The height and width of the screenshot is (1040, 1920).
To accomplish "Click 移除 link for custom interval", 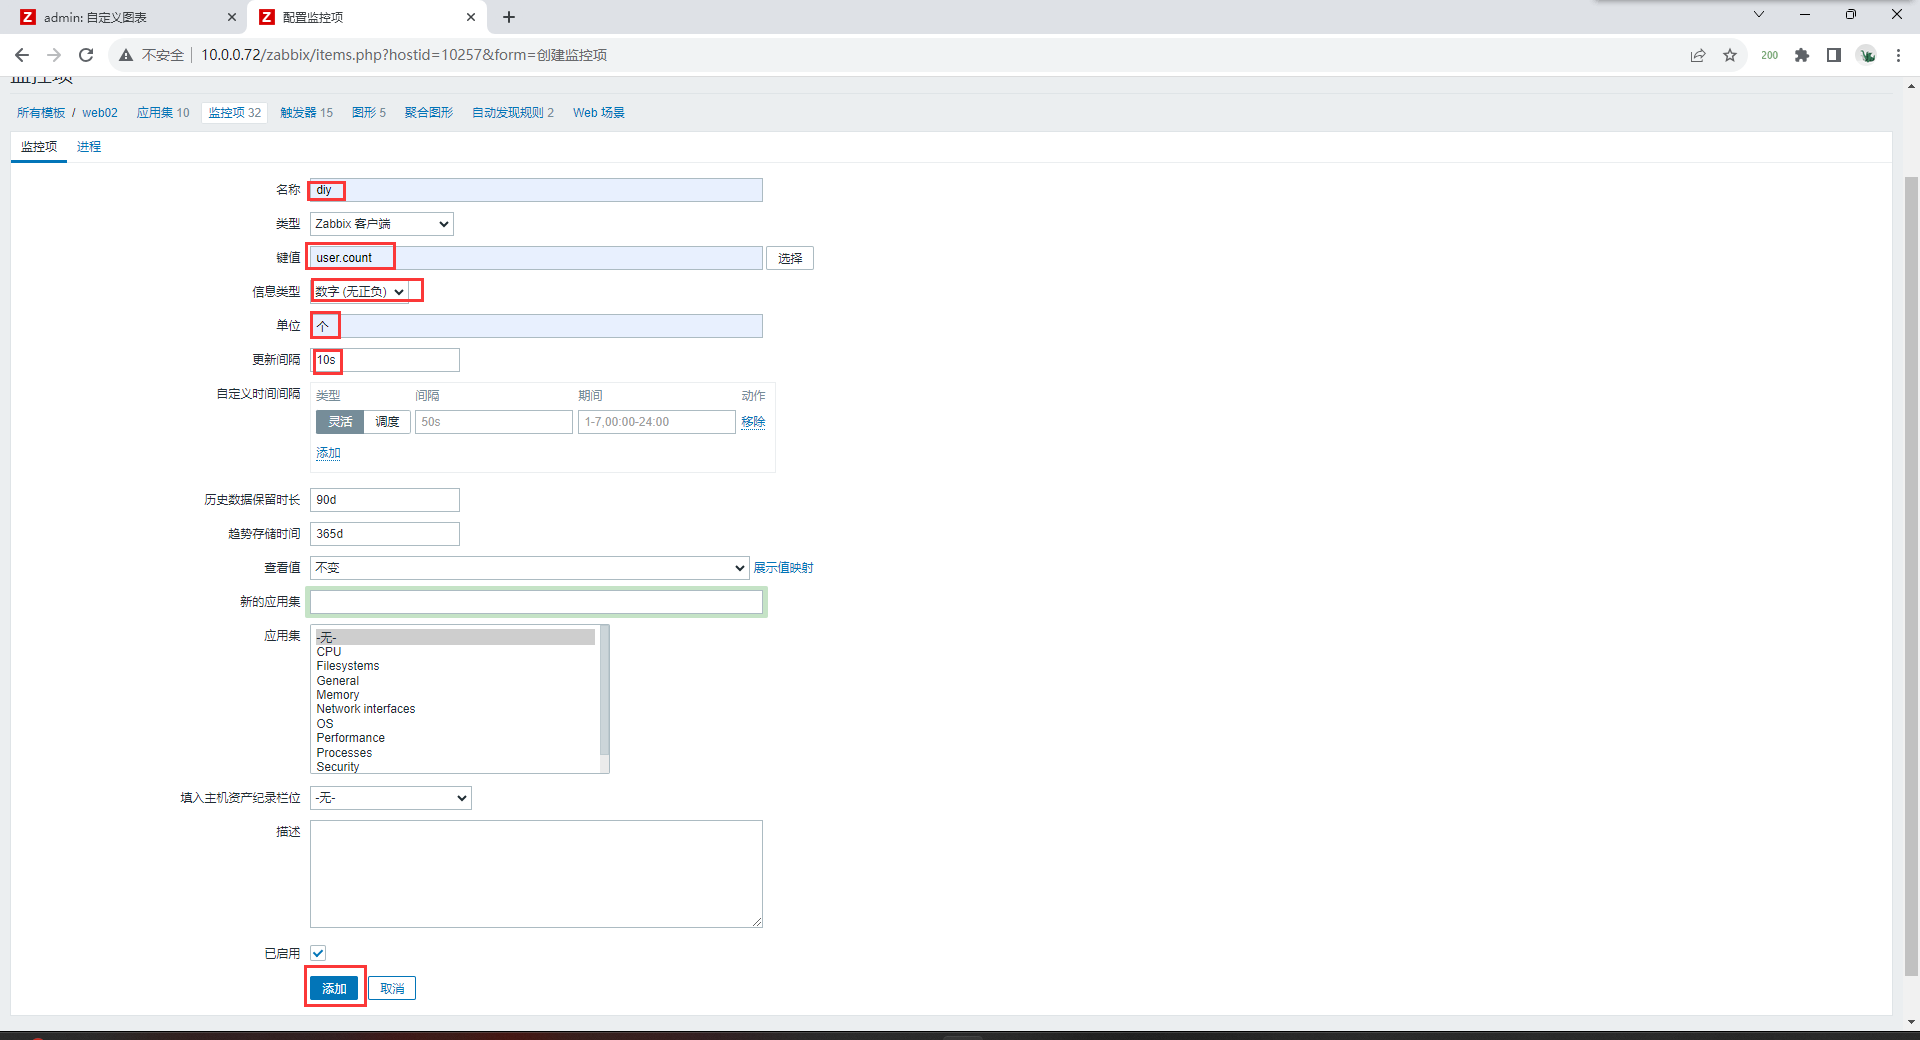I will (753, 422).
